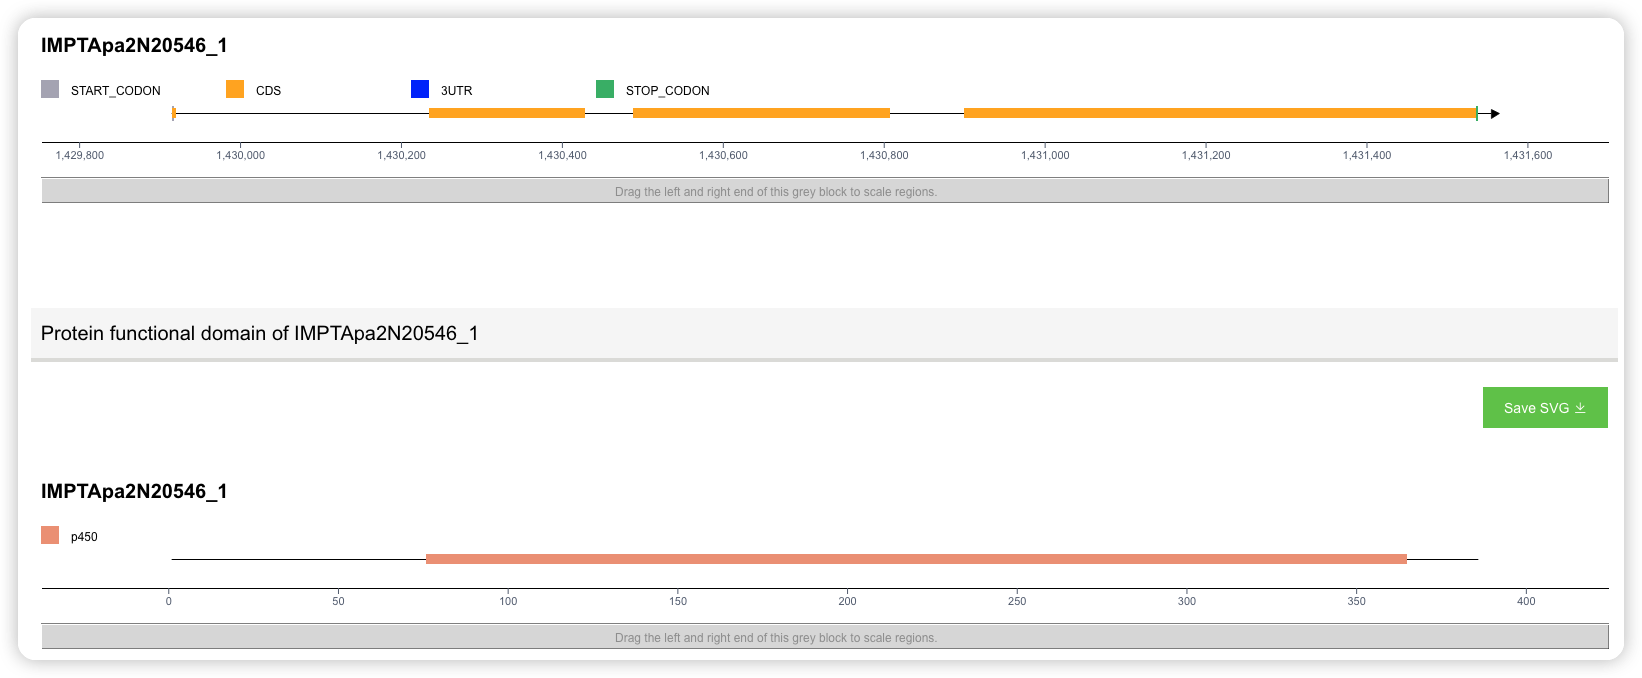
Task: Select the p450 domain bar
Action: click(x=916, y=559)
